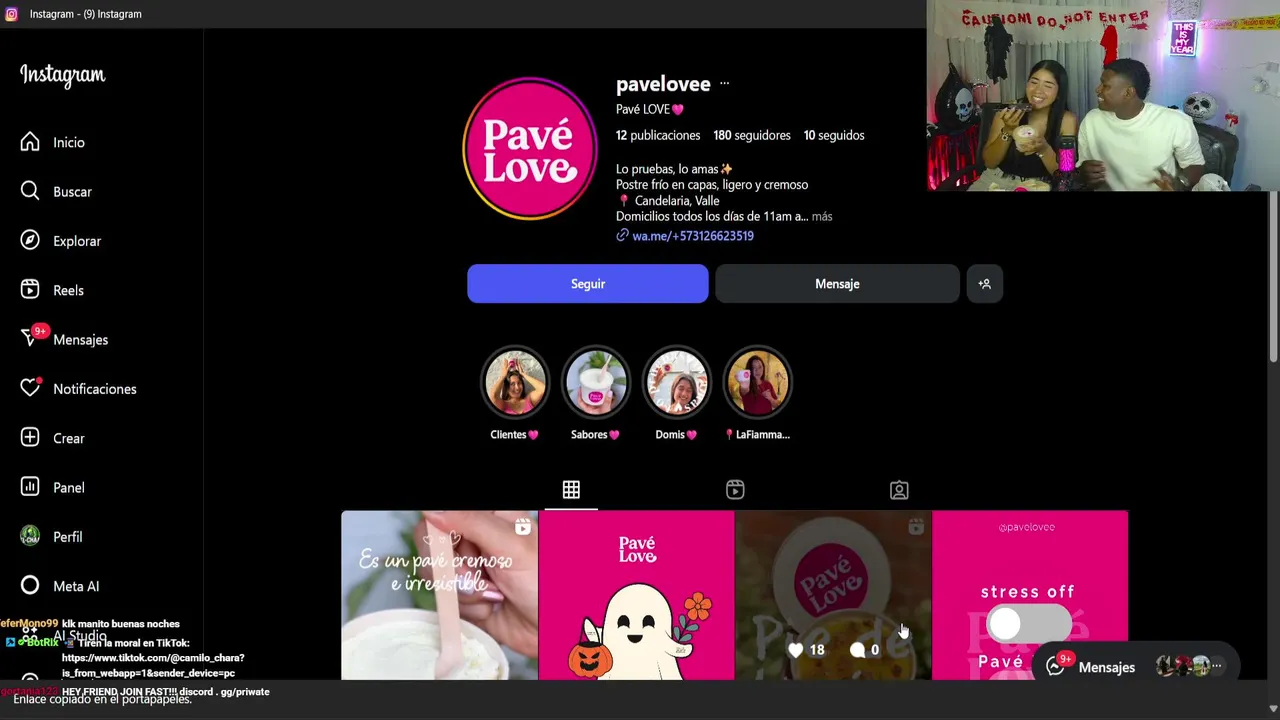The image size is (1280, 720).
Task: Open the Buscar search icon
Action: point(30,191)
